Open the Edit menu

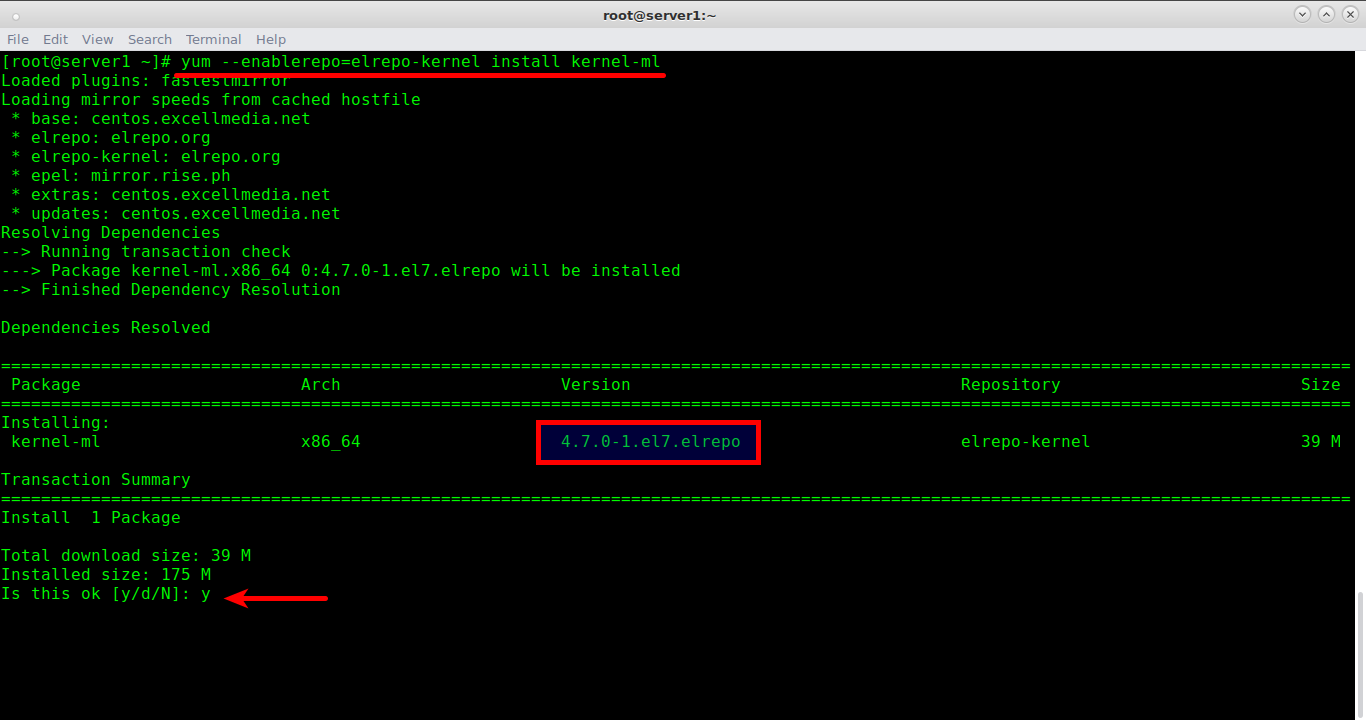click(x=55, y=39)
